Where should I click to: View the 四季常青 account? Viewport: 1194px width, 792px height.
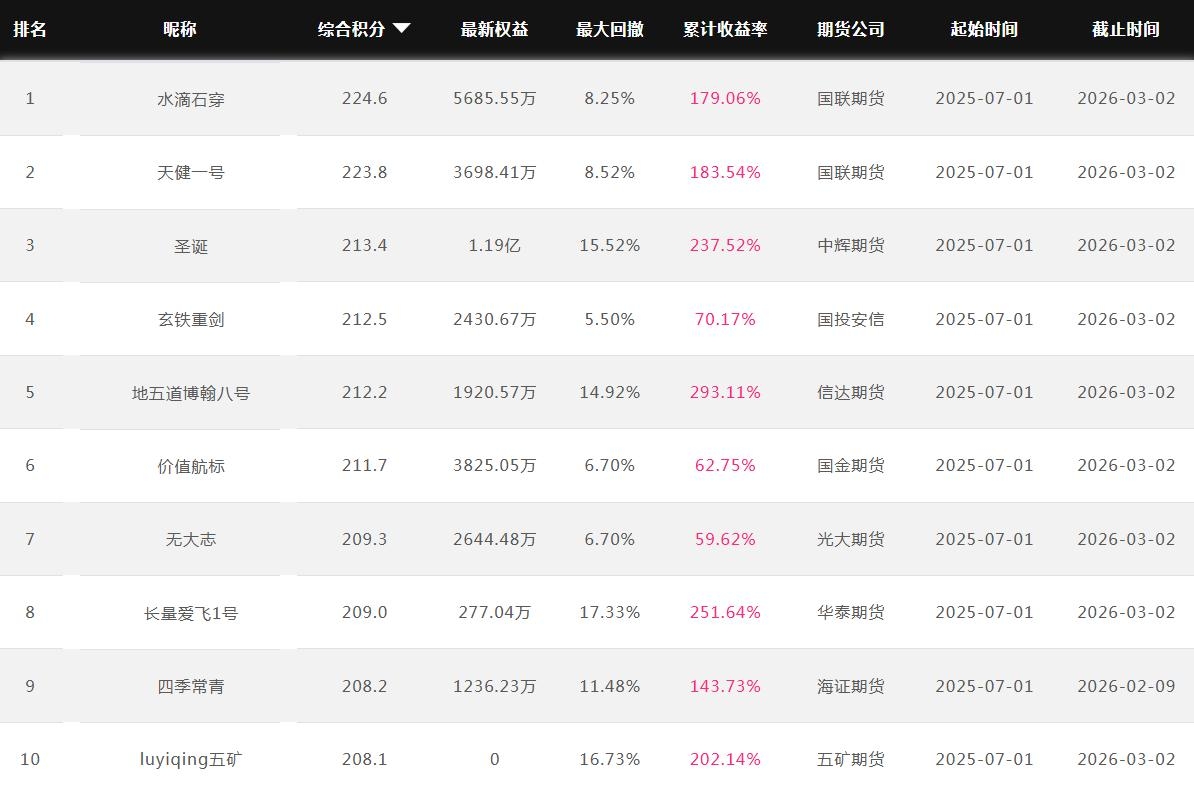point(191,686)
